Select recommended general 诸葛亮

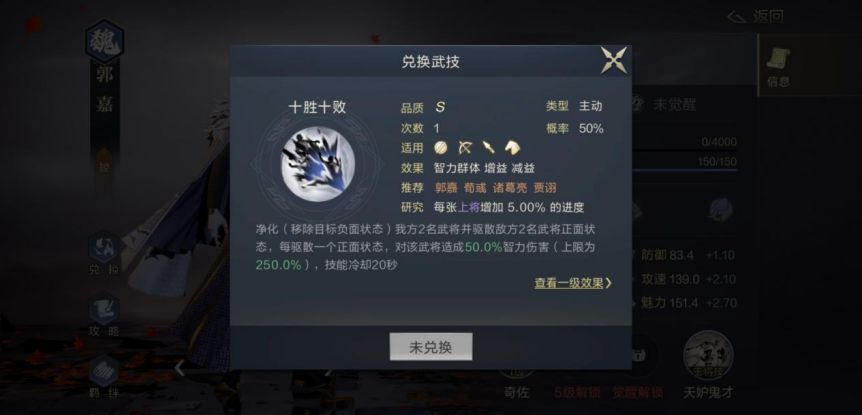pos(510,188)
